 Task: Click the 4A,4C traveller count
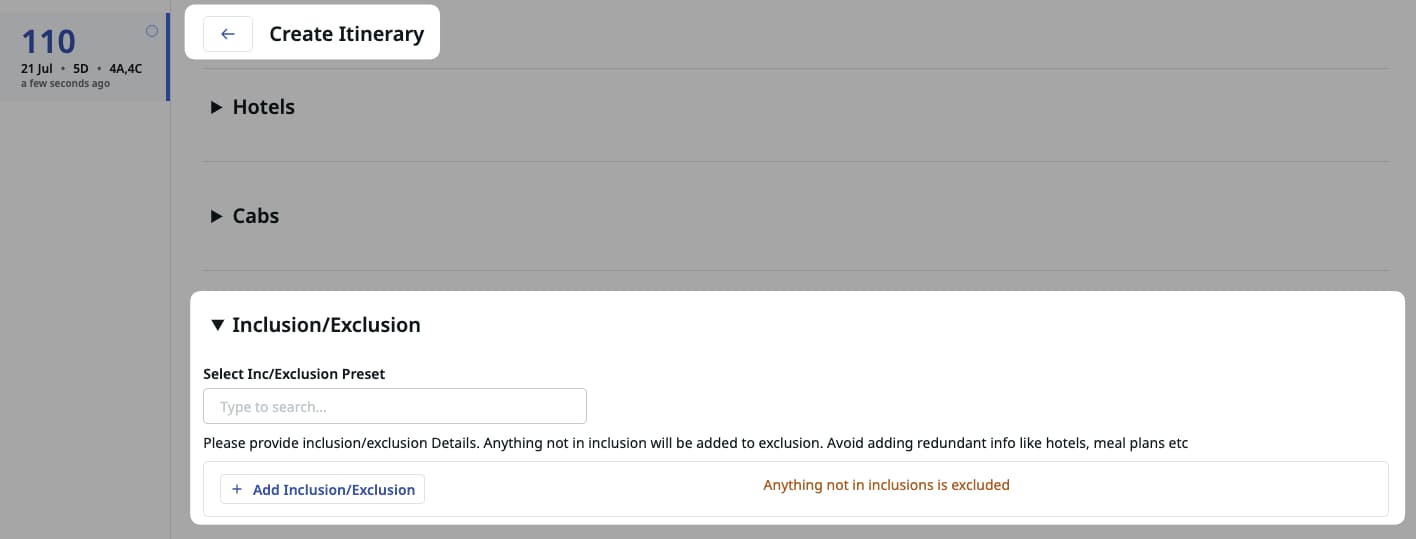pyautogui.click(x=125, y=69)
